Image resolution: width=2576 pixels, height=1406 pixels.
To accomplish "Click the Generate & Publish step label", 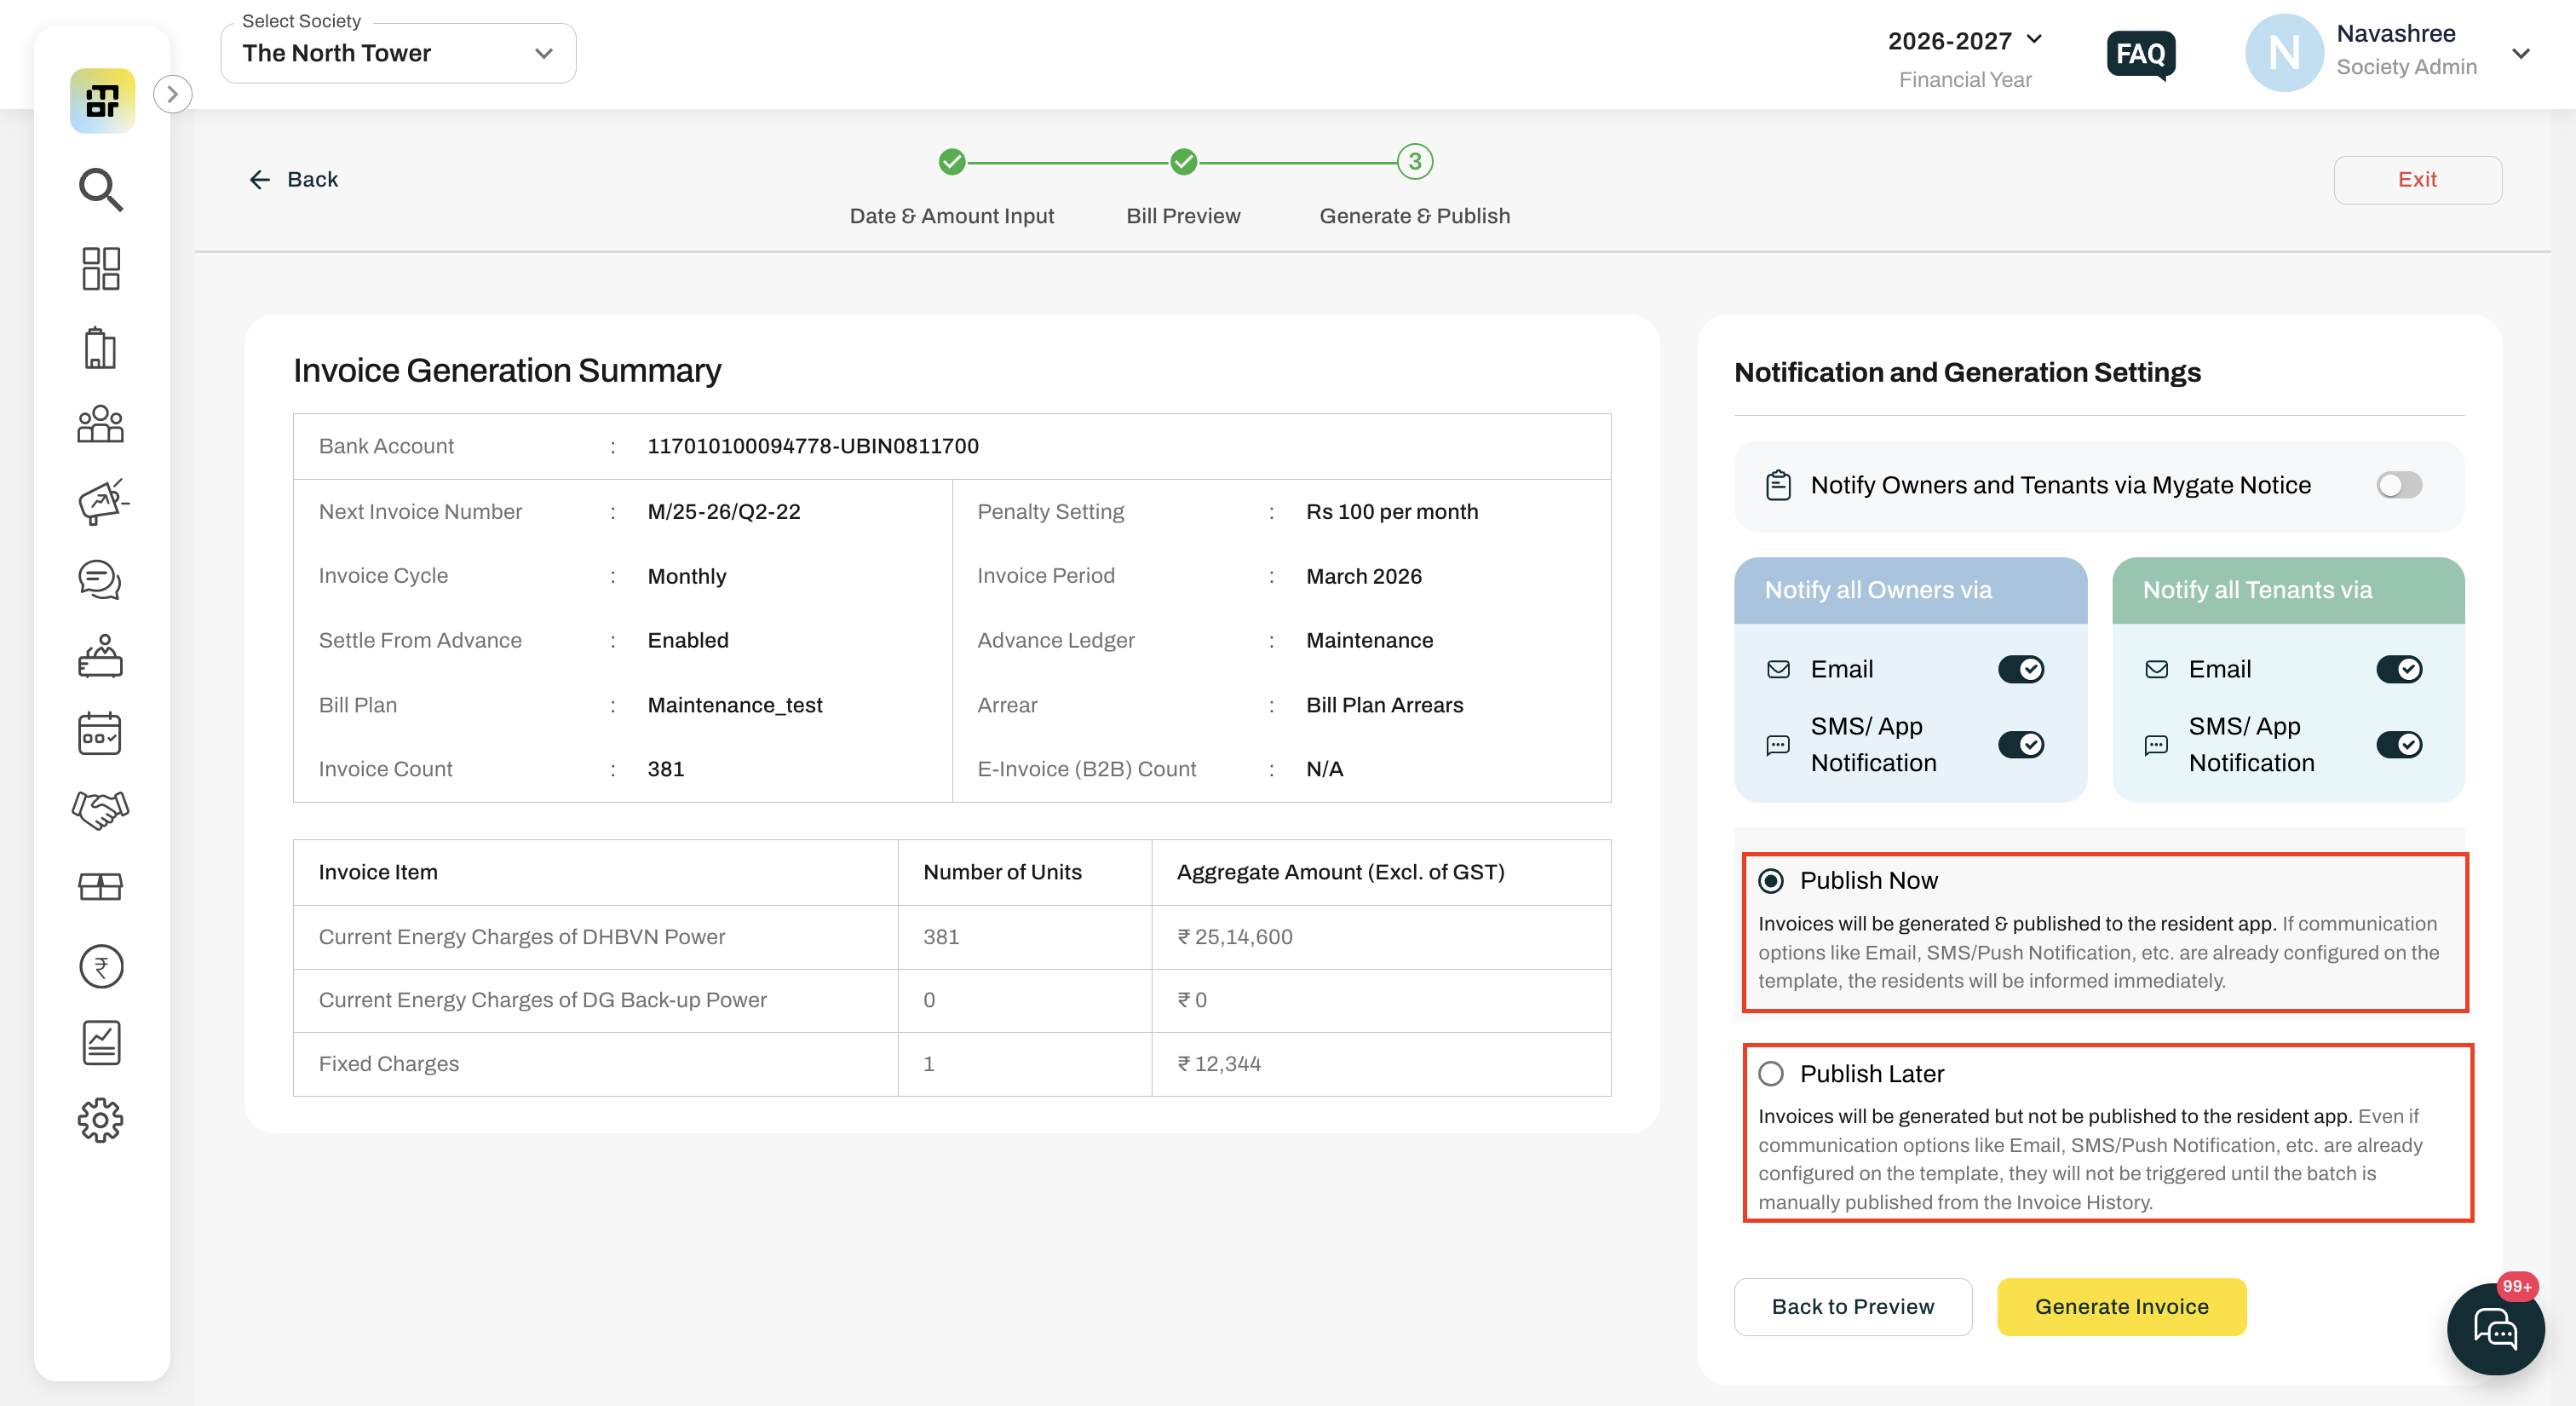I will (x=1414, y=216).
